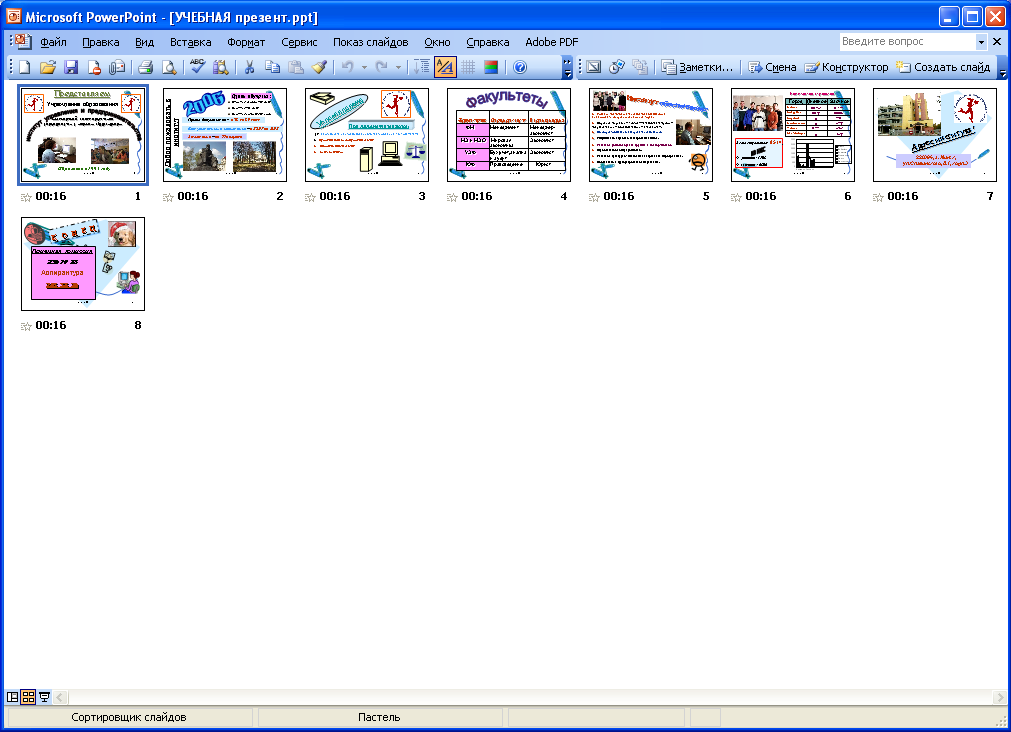Open the Формат menu
This screenshot has height=732, width=1011.
(x=246, y=42)
